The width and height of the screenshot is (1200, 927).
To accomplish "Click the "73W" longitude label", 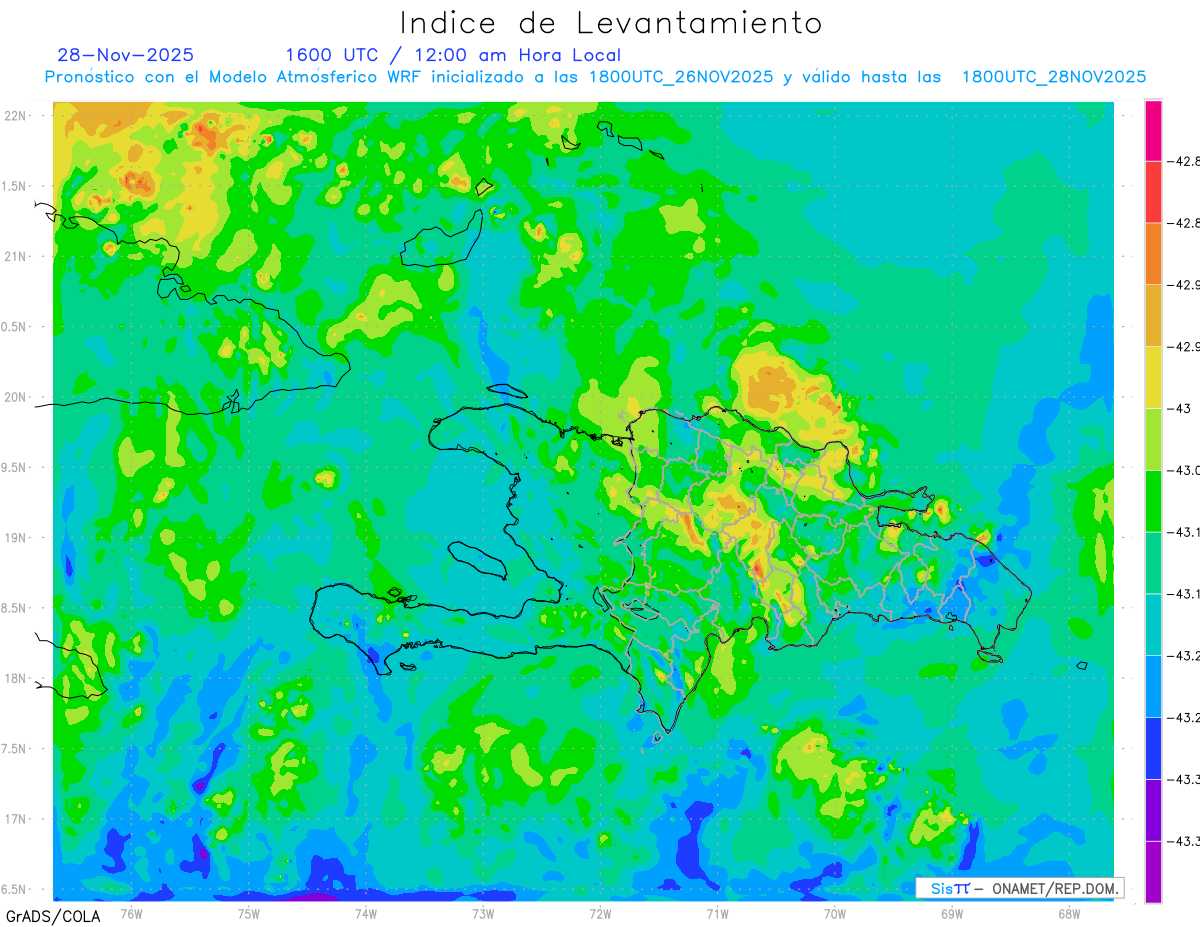I will click(x=483, y=913).
